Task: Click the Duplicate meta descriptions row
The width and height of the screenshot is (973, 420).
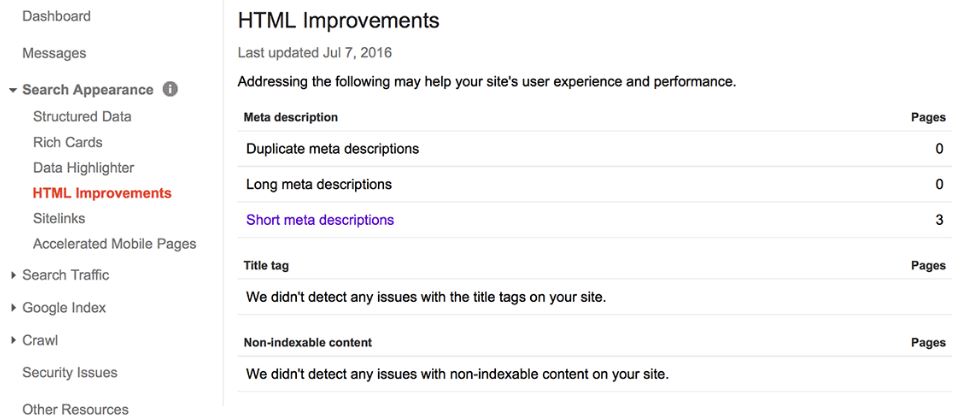Action: point(332,149)
